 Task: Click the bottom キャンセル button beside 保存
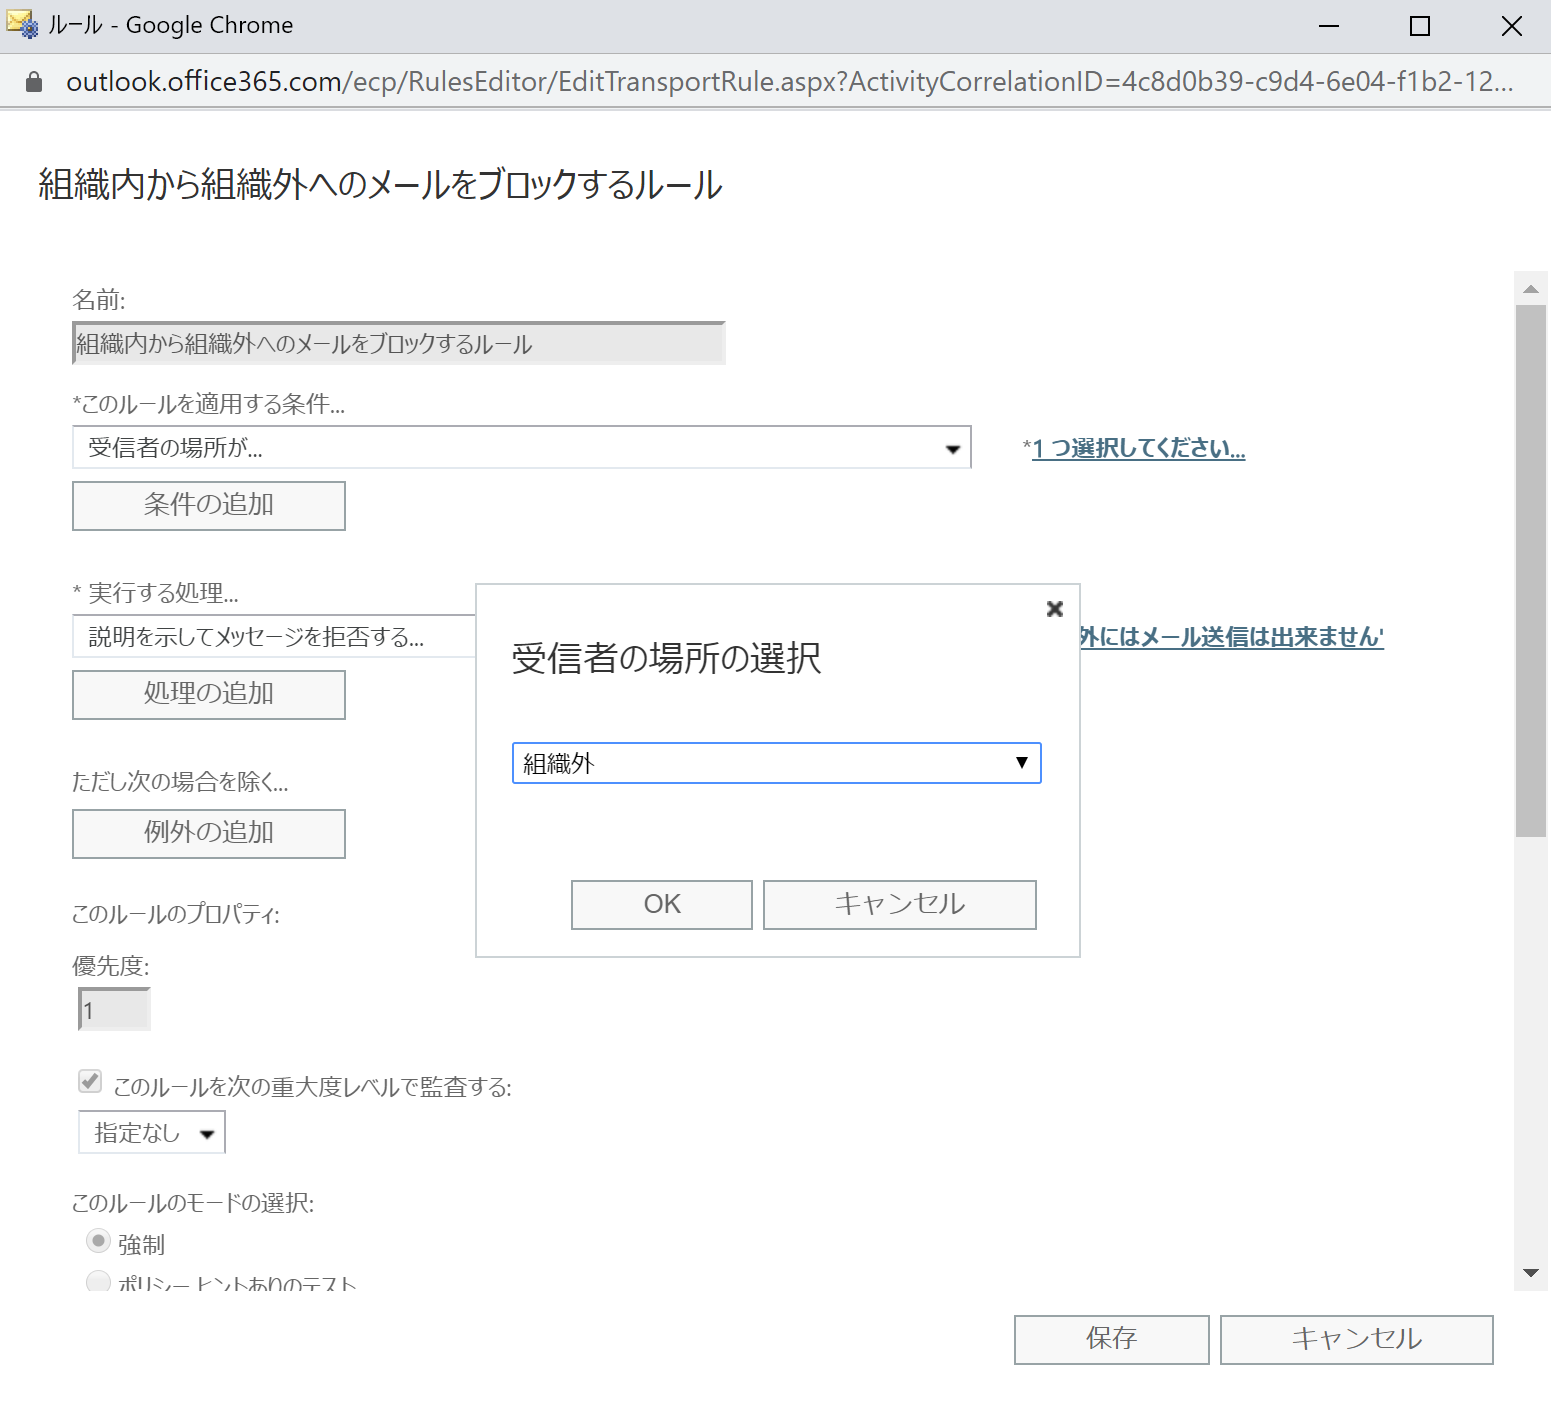point(1356,1339)
